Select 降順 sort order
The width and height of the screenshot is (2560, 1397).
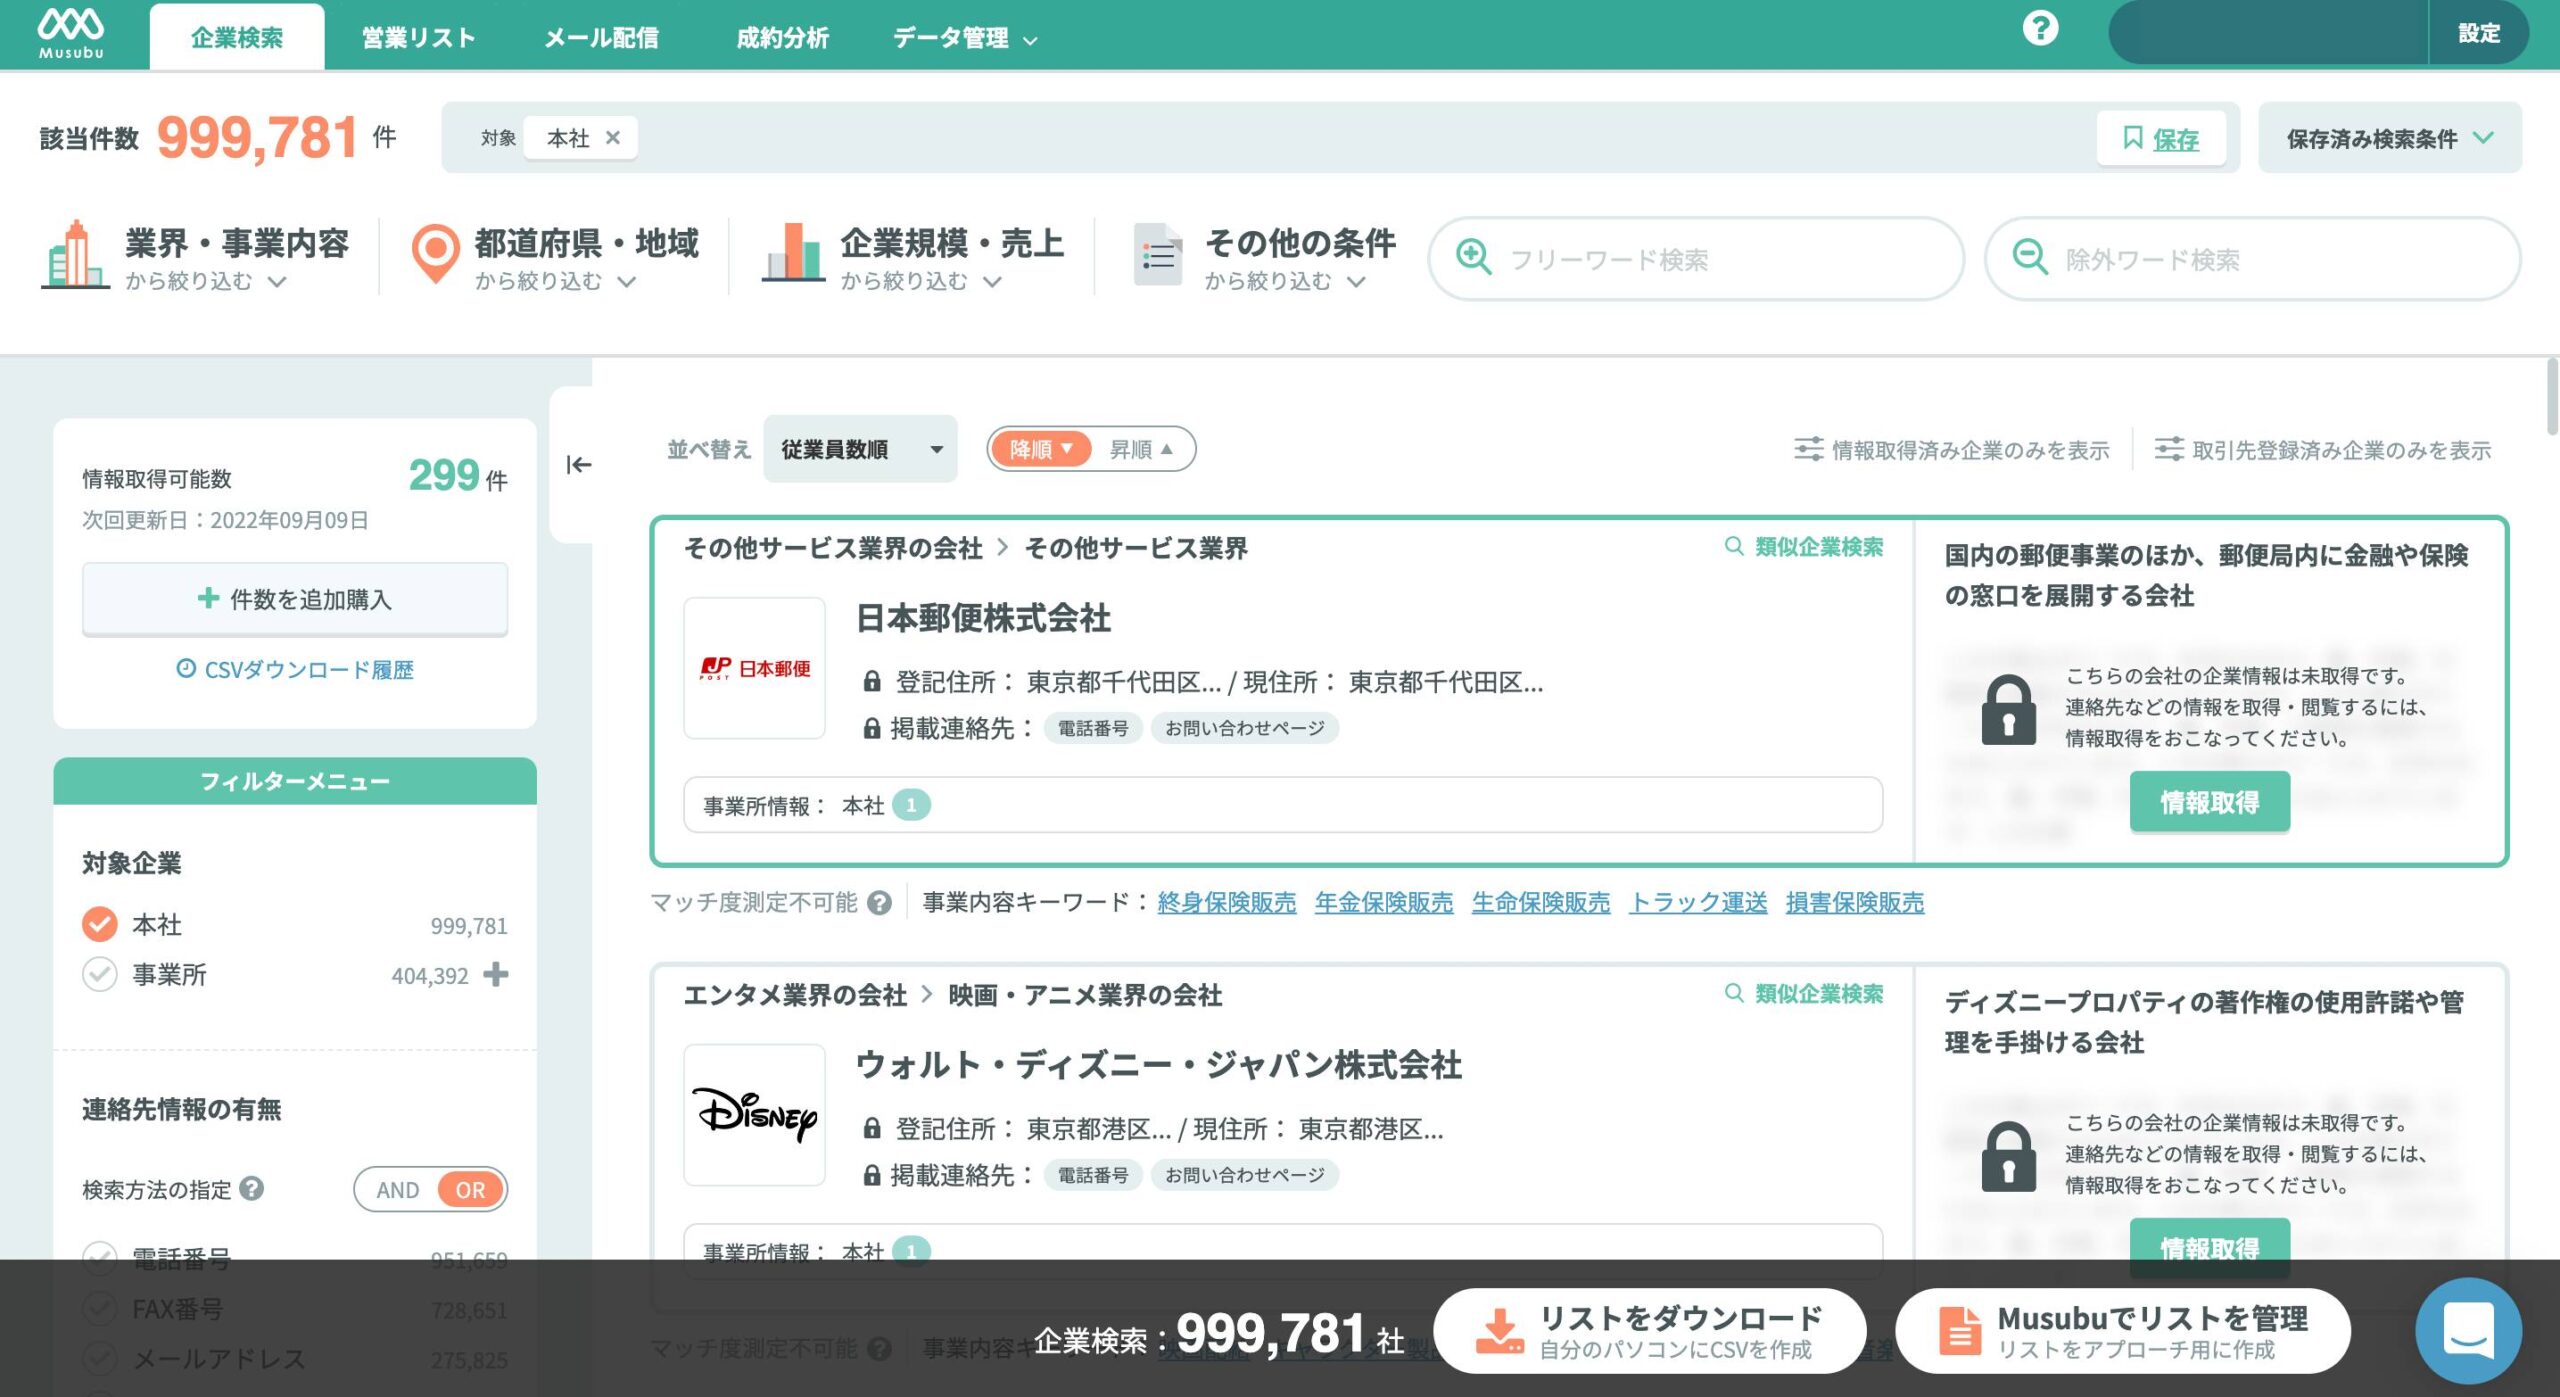pos(1040,449)
